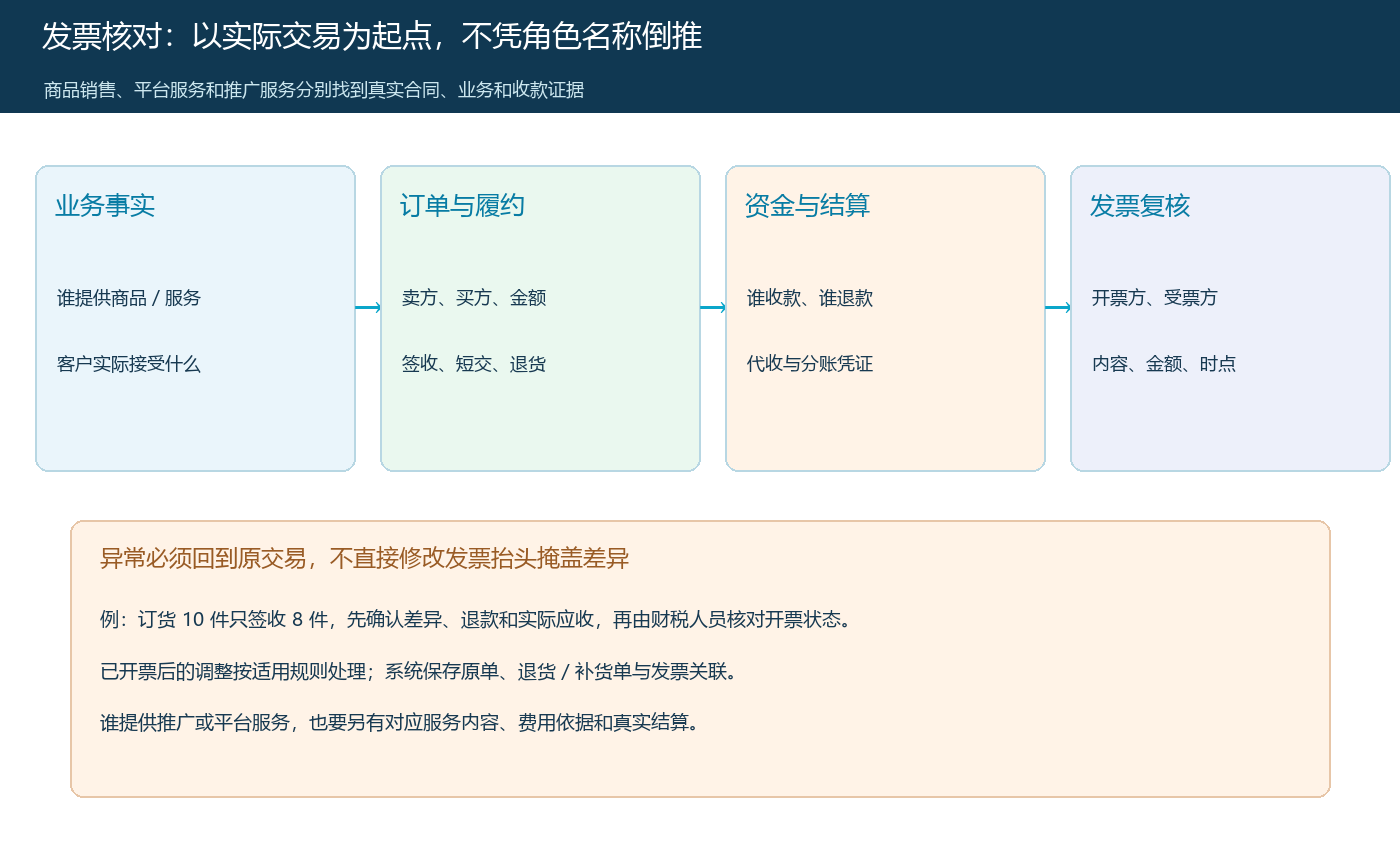Select the line 卖方、买方、金额
The image size is (1400, 845).
pos(474,298)
